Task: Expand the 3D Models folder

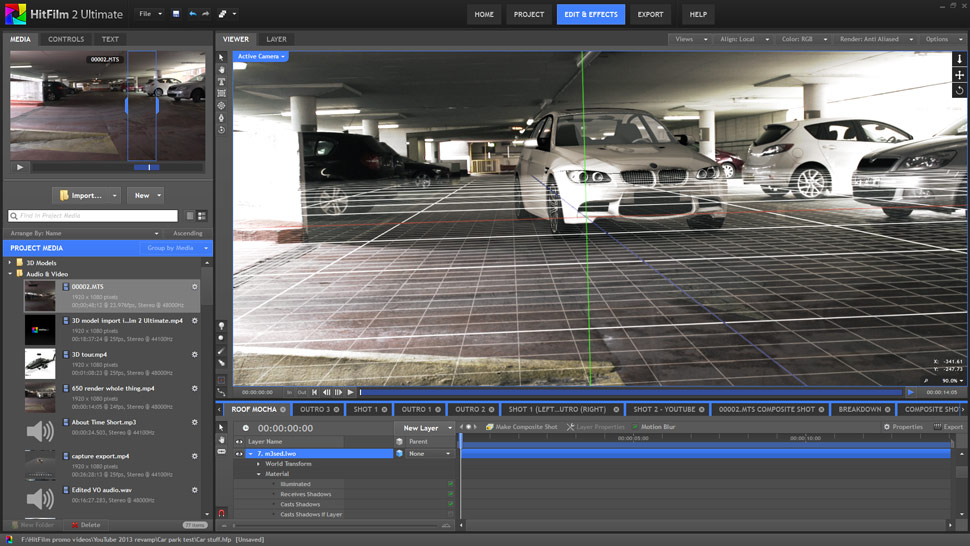Action: point(11,263)
